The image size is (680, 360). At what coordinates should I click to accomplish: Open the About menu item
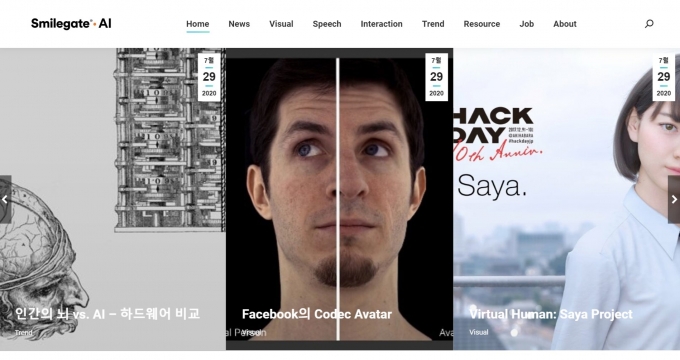[x=565, y=24]
